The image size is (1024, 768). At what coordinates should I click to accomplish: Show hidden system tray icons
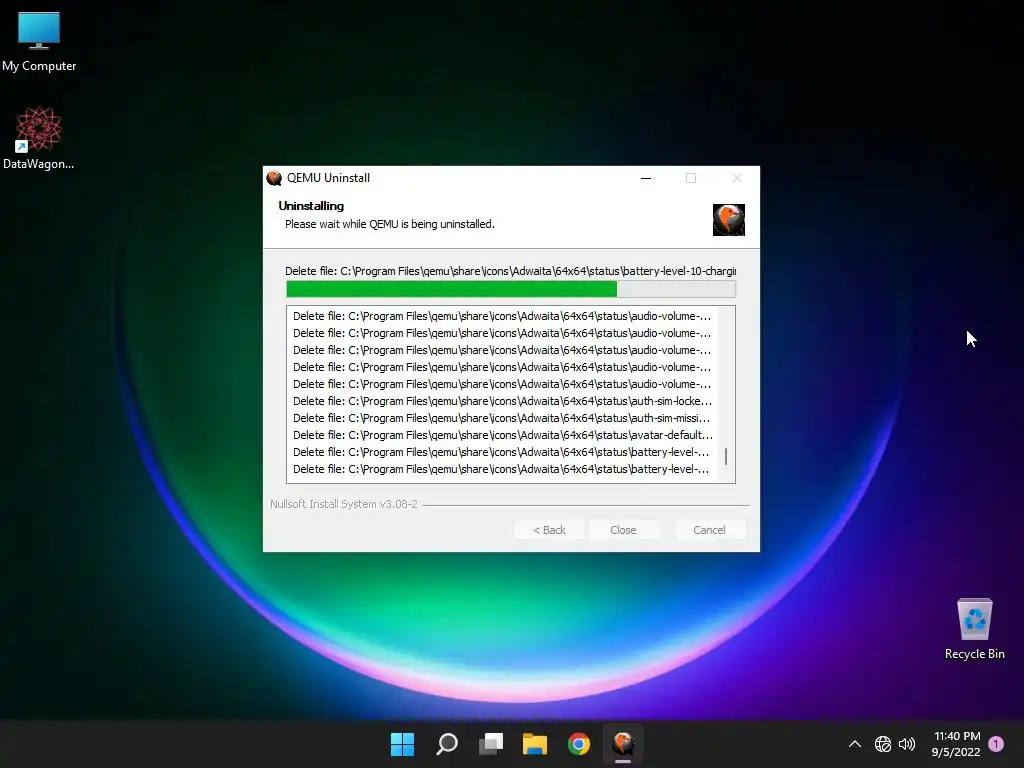[855, 744]
